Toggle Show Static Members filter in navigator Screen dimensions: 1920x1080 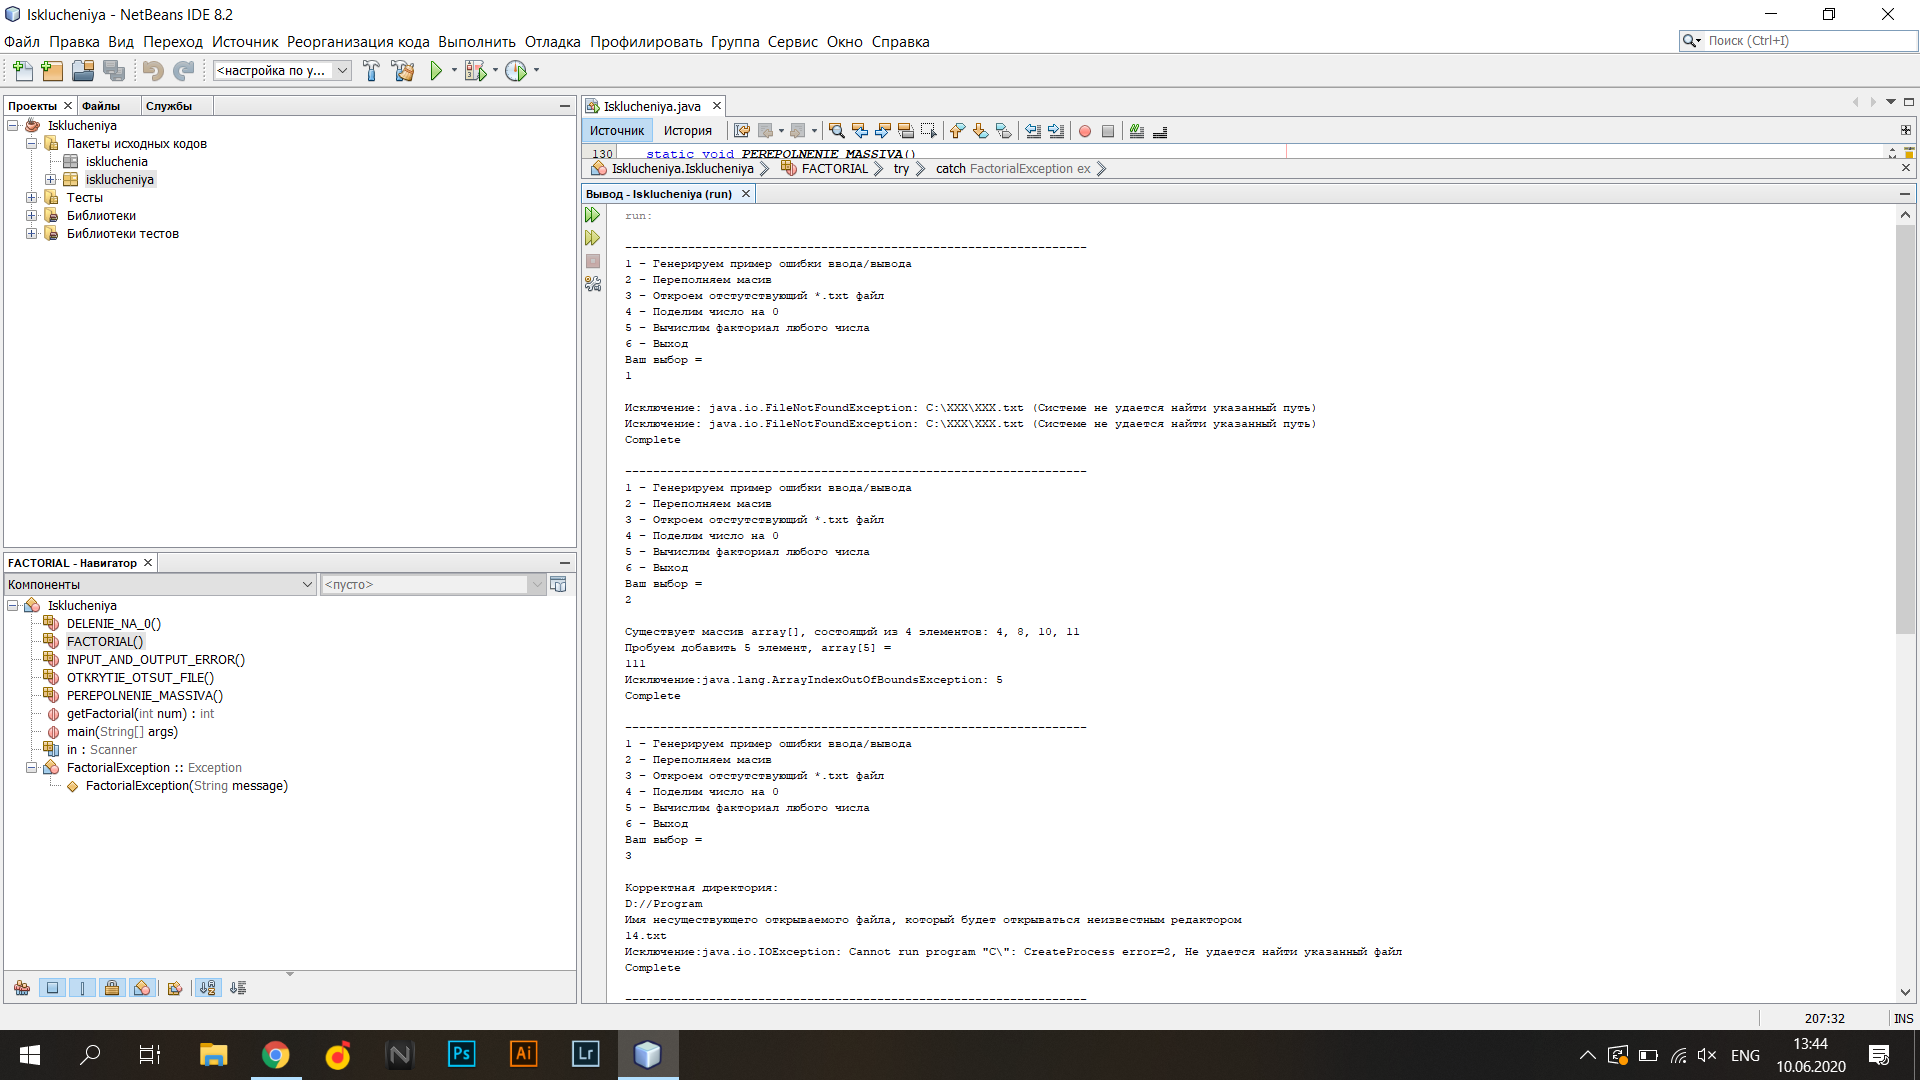tap(82, 988)
